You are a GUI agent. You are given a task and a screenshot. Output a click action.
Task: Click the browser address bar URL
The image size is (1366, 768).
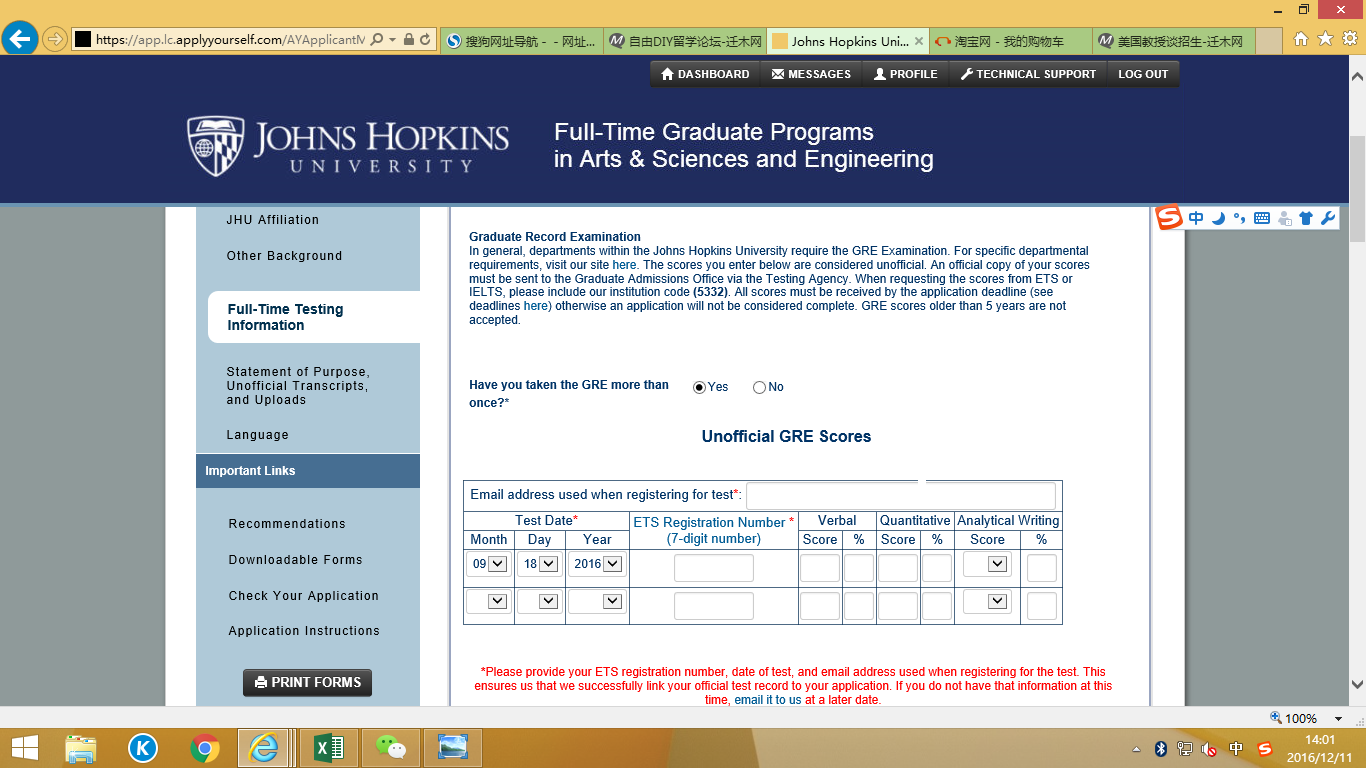point(230,40)
